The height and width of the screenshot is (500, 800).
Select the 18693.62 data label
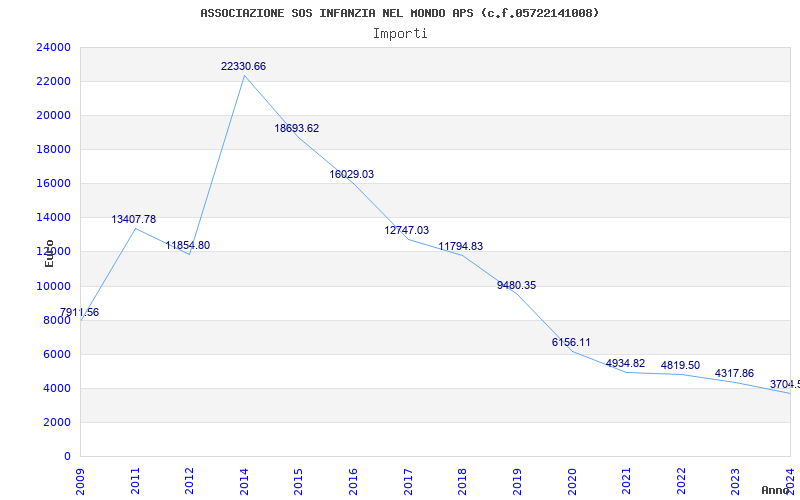(297, 129)
